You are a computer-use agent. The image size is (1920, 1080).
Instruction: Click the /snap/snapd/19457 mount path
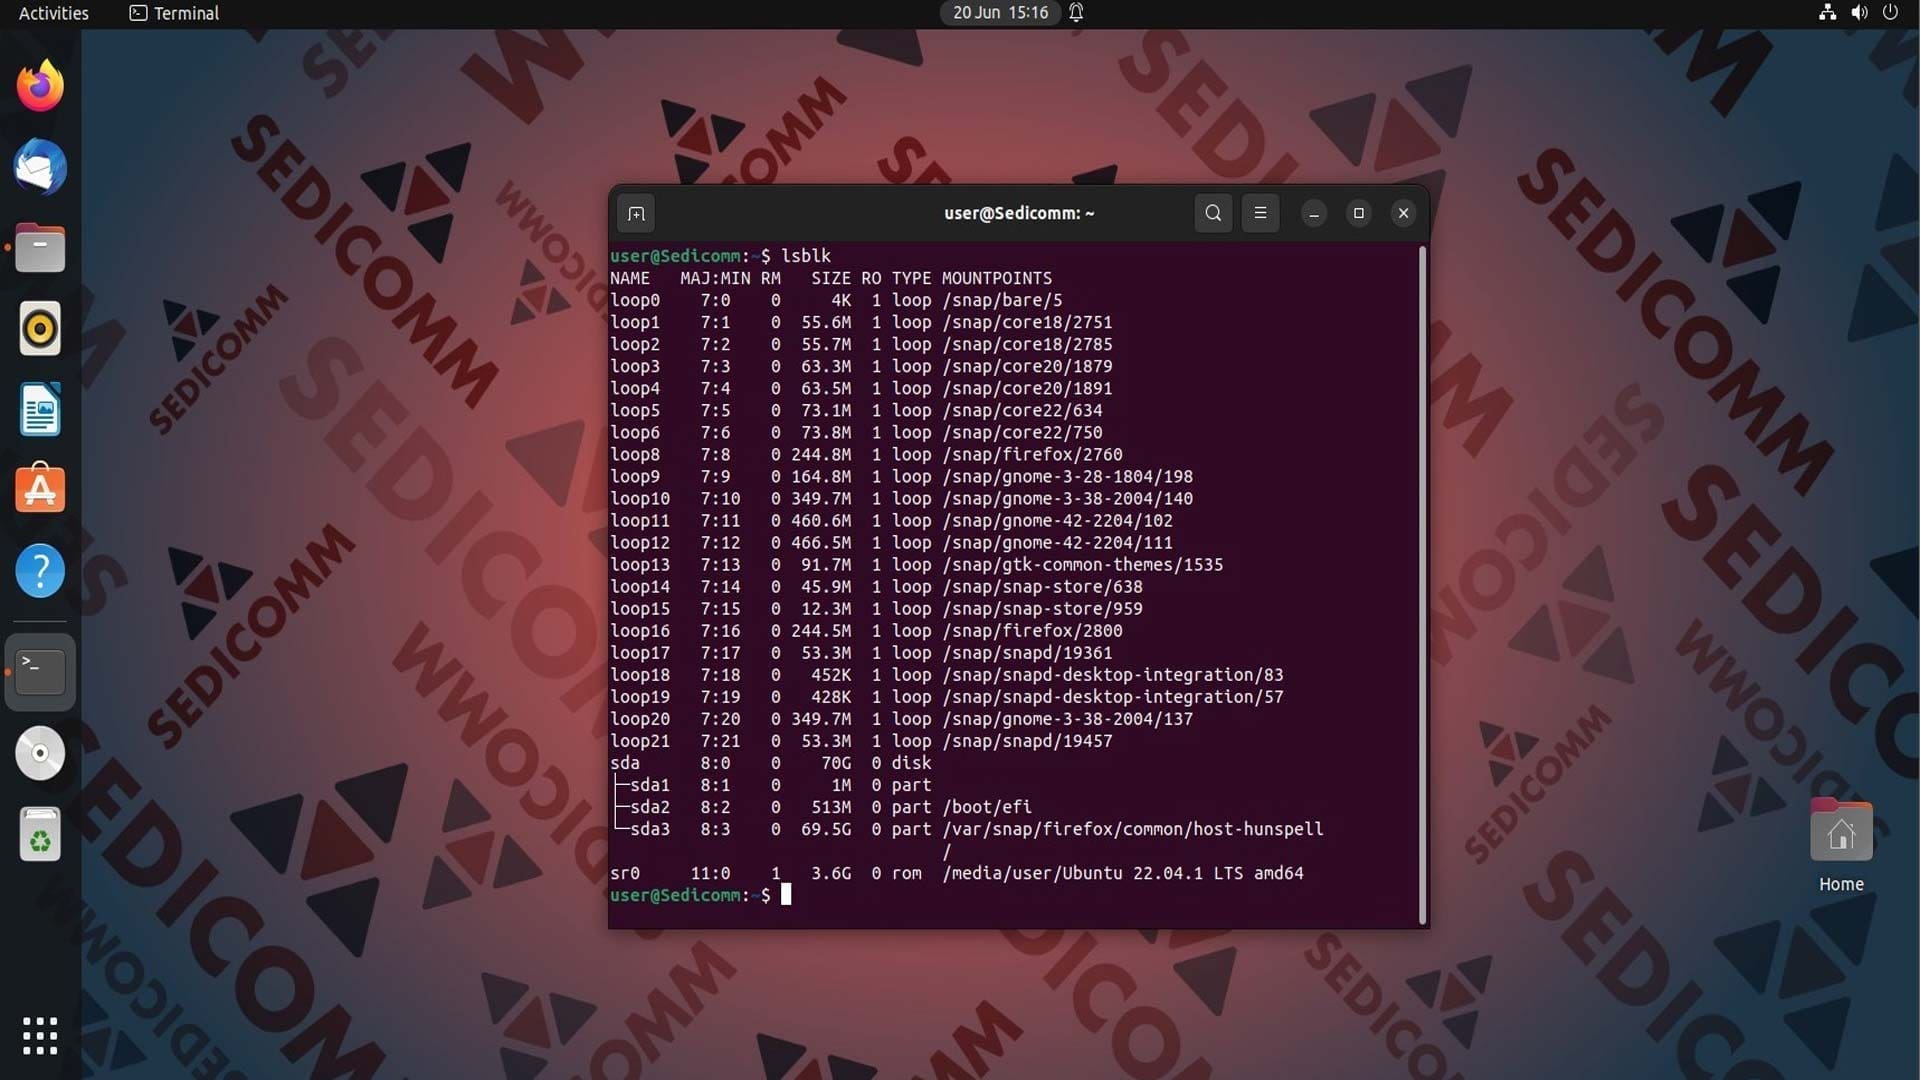[x=1027, y=740]
